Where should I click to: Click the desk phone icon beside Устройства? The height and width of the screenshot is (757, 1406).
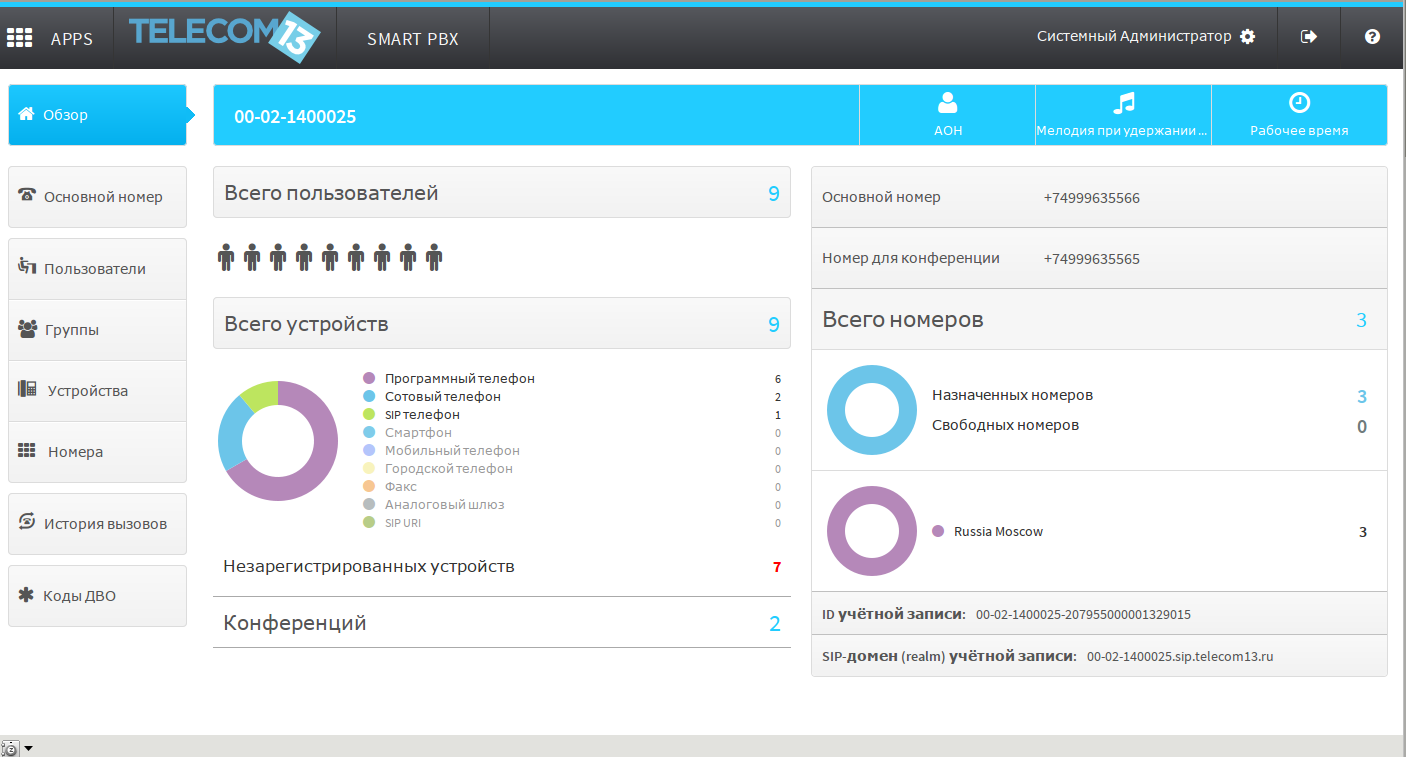pos(28,389)
